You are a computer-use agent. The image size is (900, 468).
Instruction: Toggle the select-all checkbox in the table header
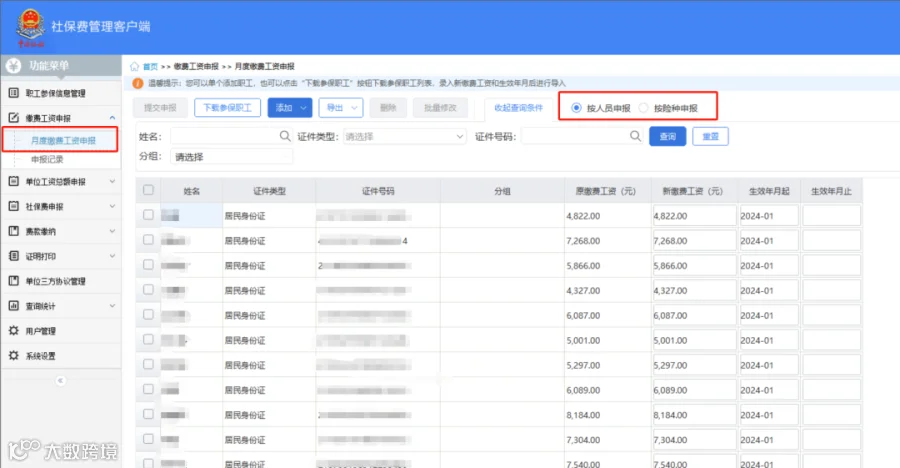click(x=148, y=190)
